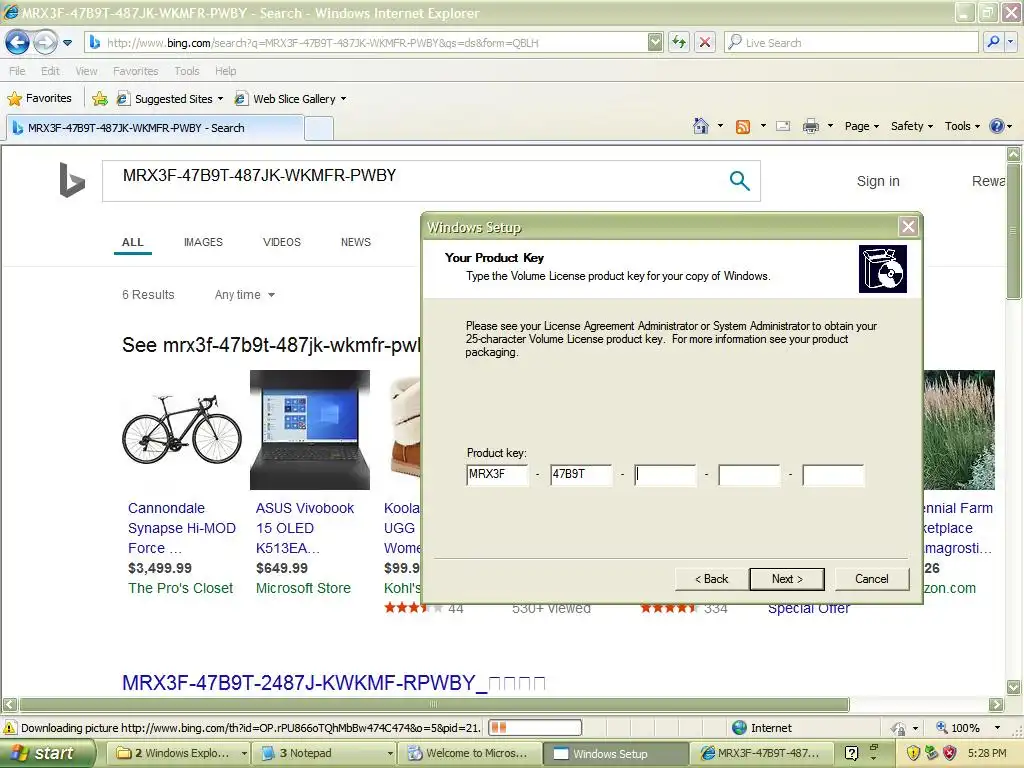The width and height of the screenshot is (1024, 768).
Task: Open the zoom level 100% dropdown
Action: pos(997,728)
